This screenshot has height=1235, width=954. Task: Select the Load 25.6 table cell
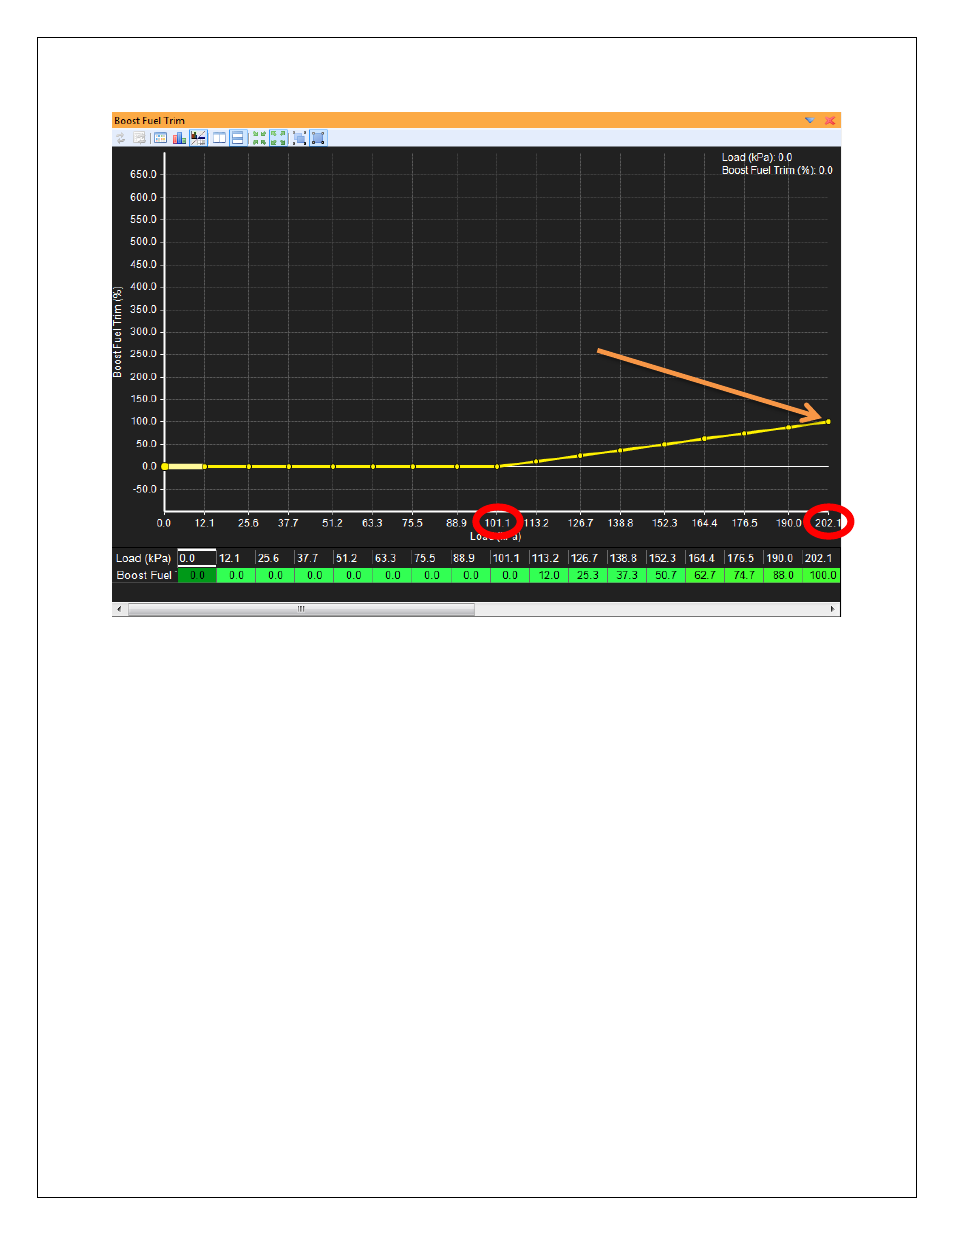[x=275, y=558]
